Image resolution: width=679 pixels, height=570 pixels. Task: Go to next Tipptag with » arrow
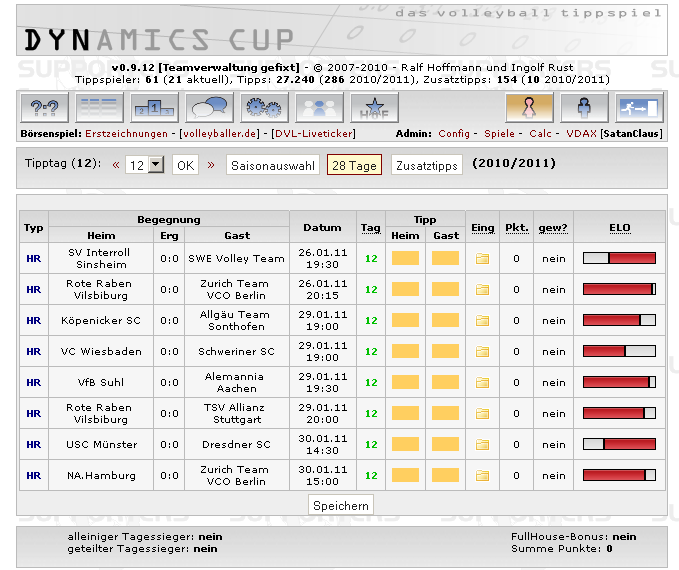point(211,165)
